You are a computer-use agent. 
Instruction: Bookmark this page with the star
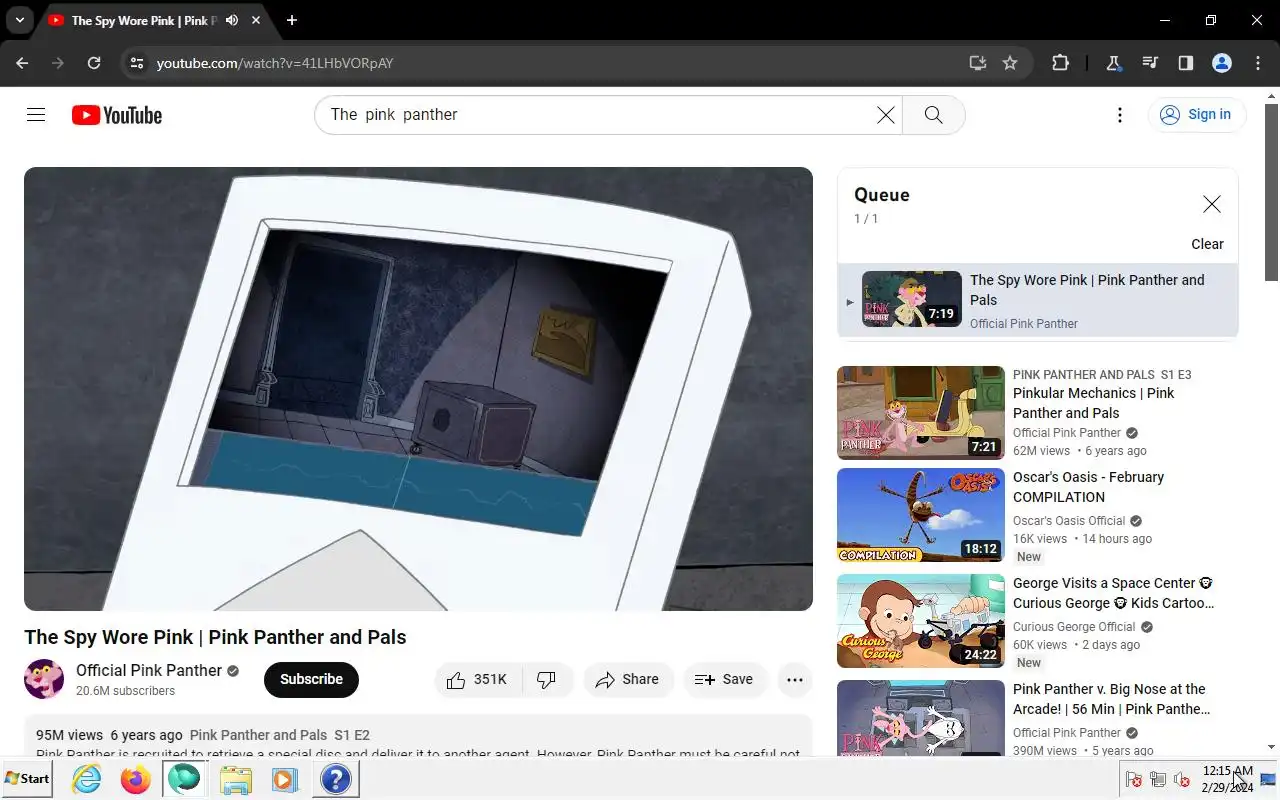pos(1010,63)
